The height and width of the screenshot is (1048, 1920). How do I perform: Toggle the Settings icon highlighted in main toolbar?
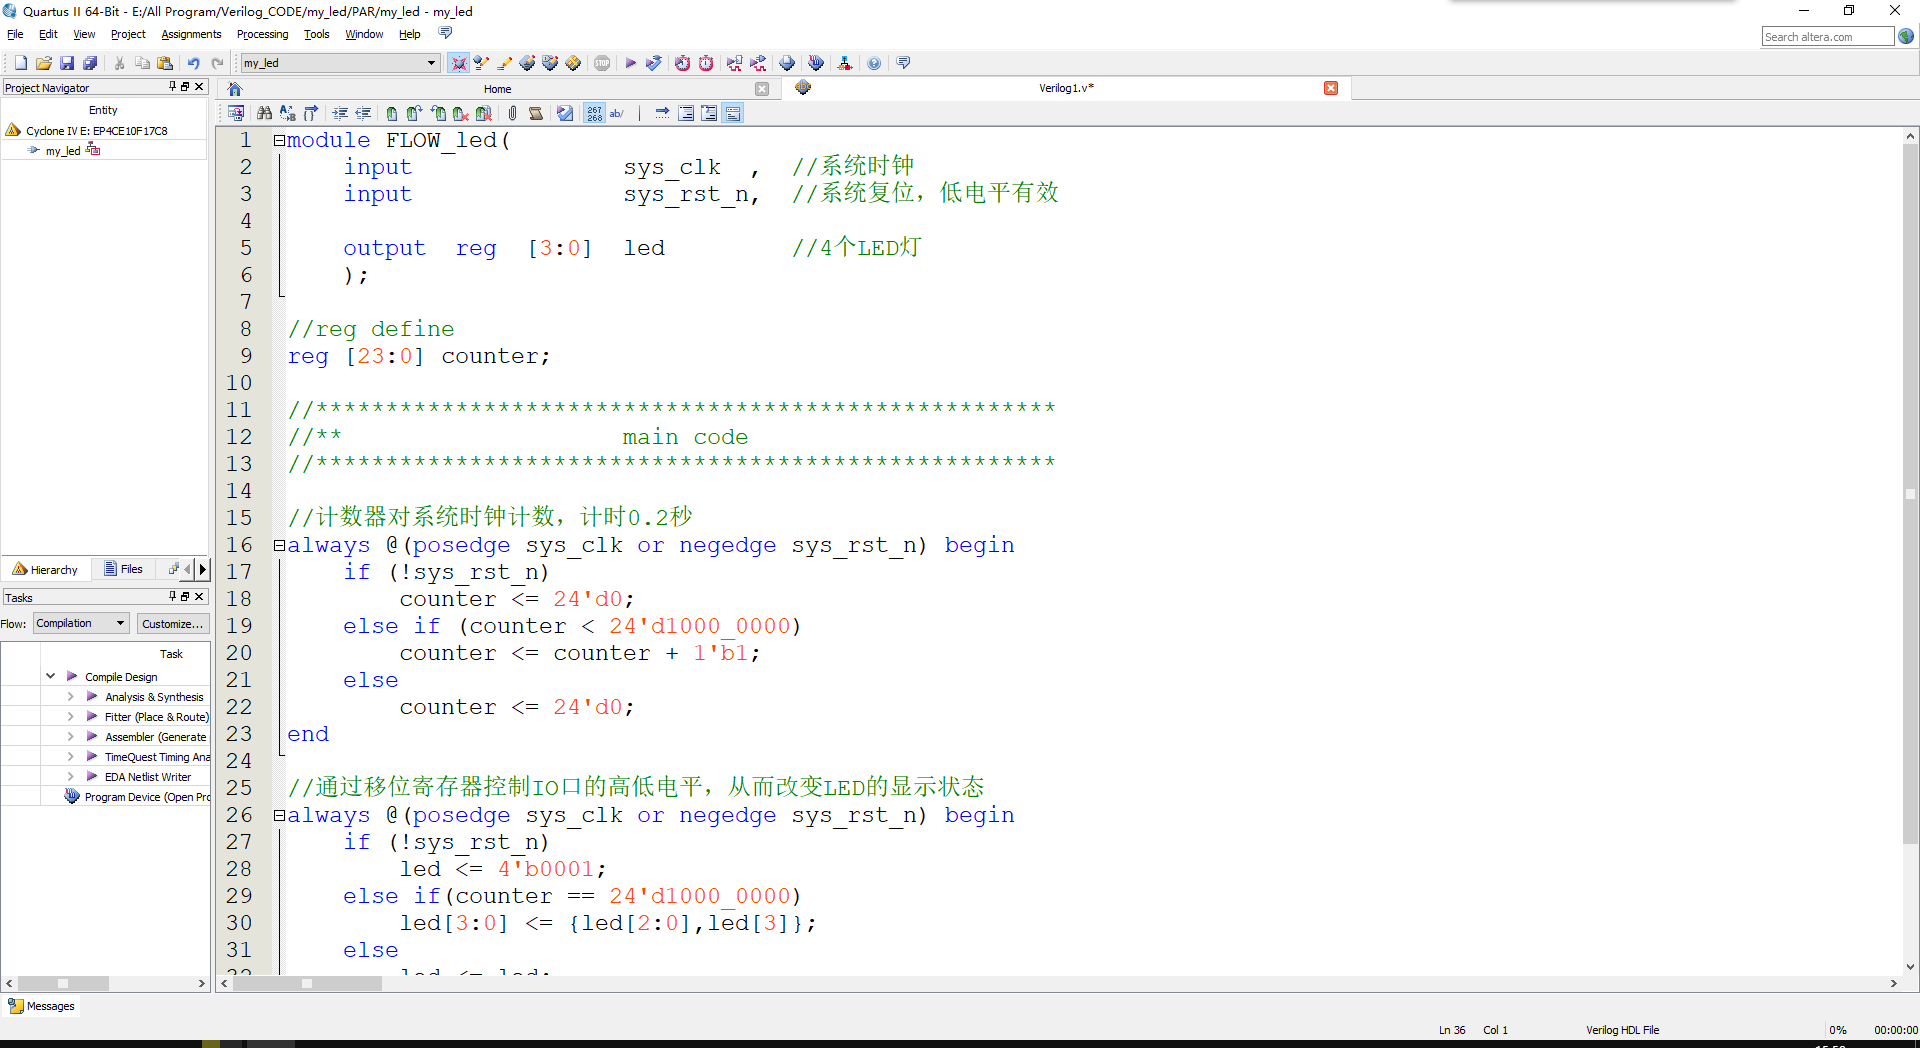pyautogui.click(x=458, y=63)
